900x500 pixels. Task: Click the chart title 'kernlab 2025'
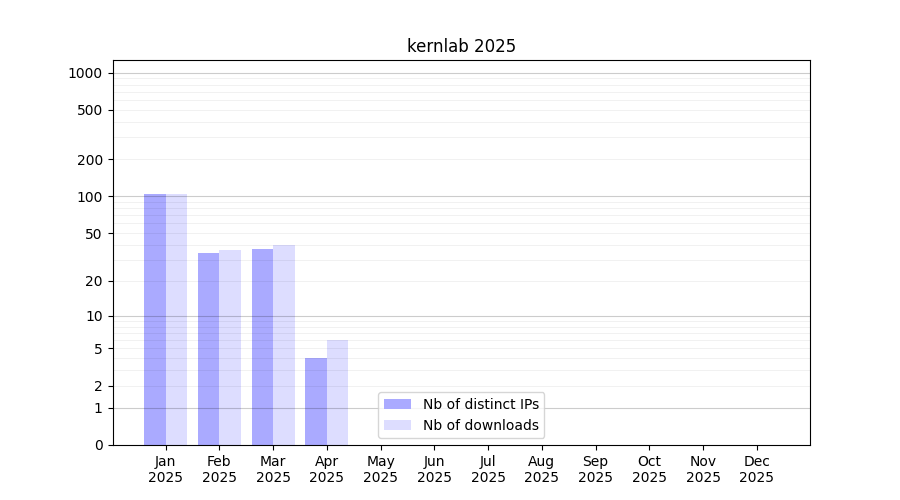click(x=461, y=46)
